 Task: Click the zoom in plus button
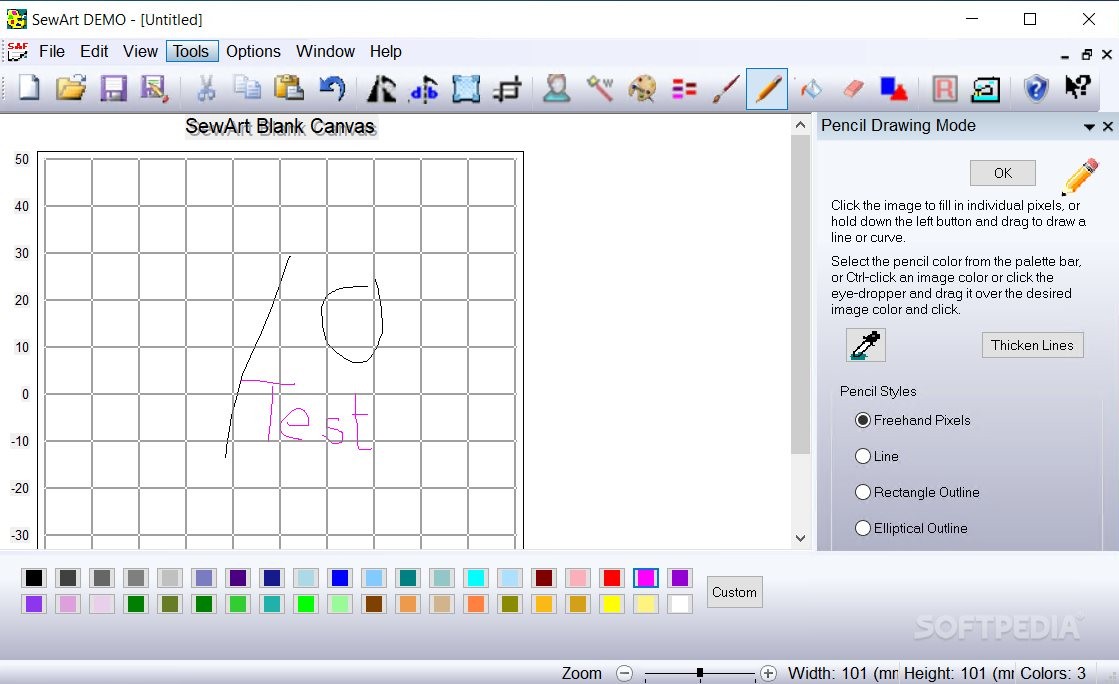[x=769, y=673]
